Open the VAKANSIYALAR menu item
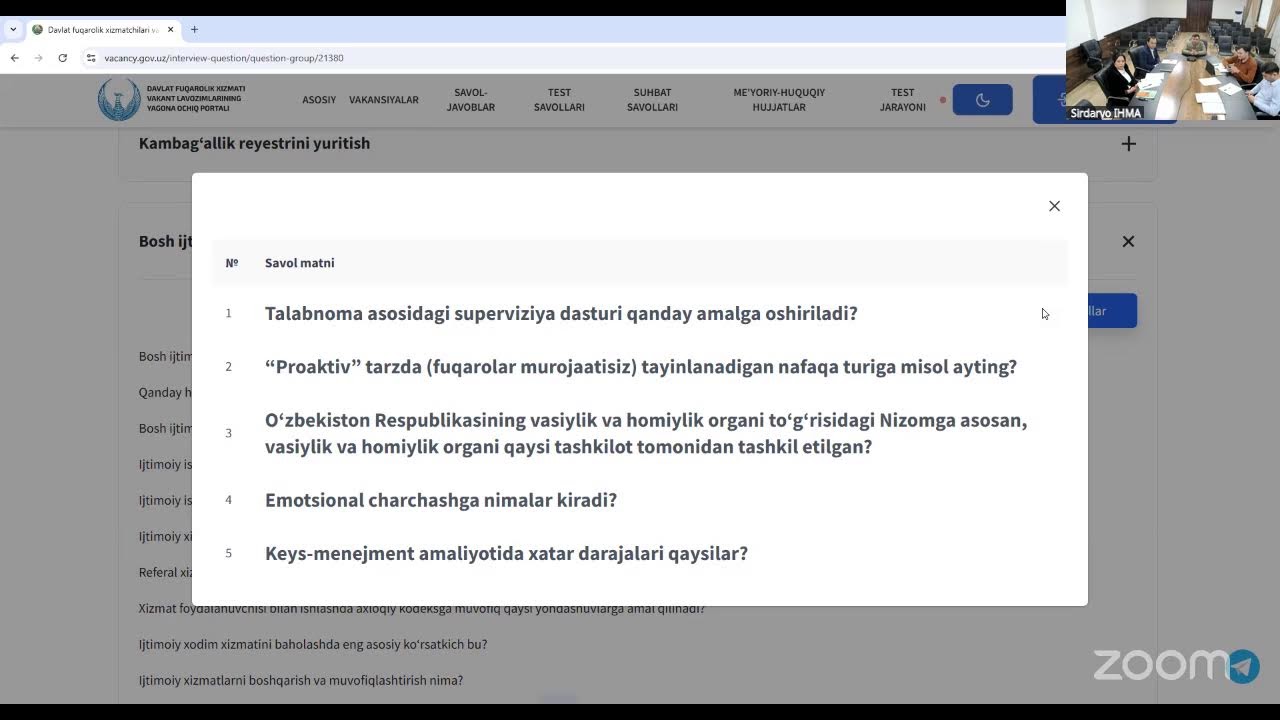Image resolution: width=1280 pixels, height=720 pixels. coord(384,100)
